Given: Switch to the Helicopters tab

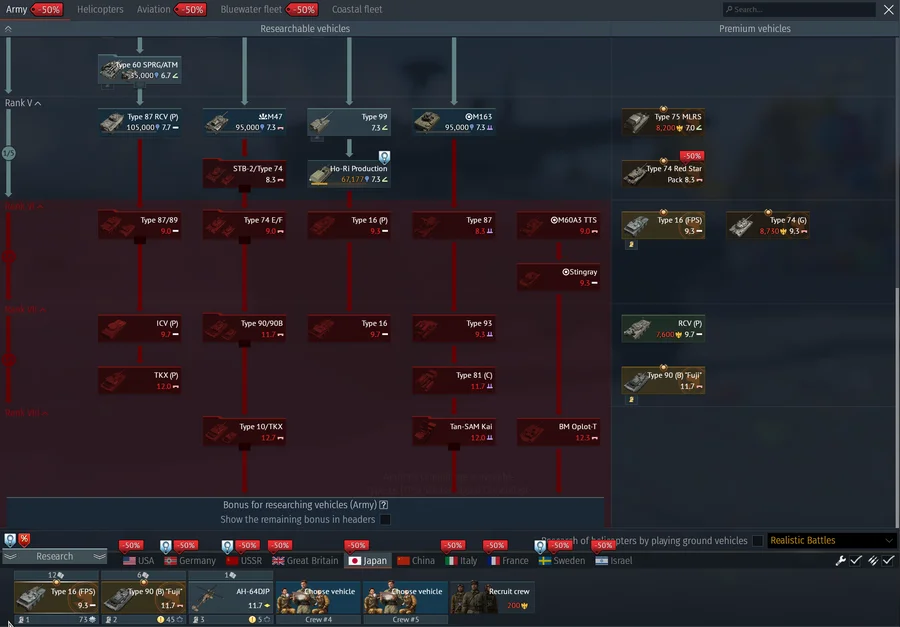Looking at the screenshot, I should click(x=100, y=9).
